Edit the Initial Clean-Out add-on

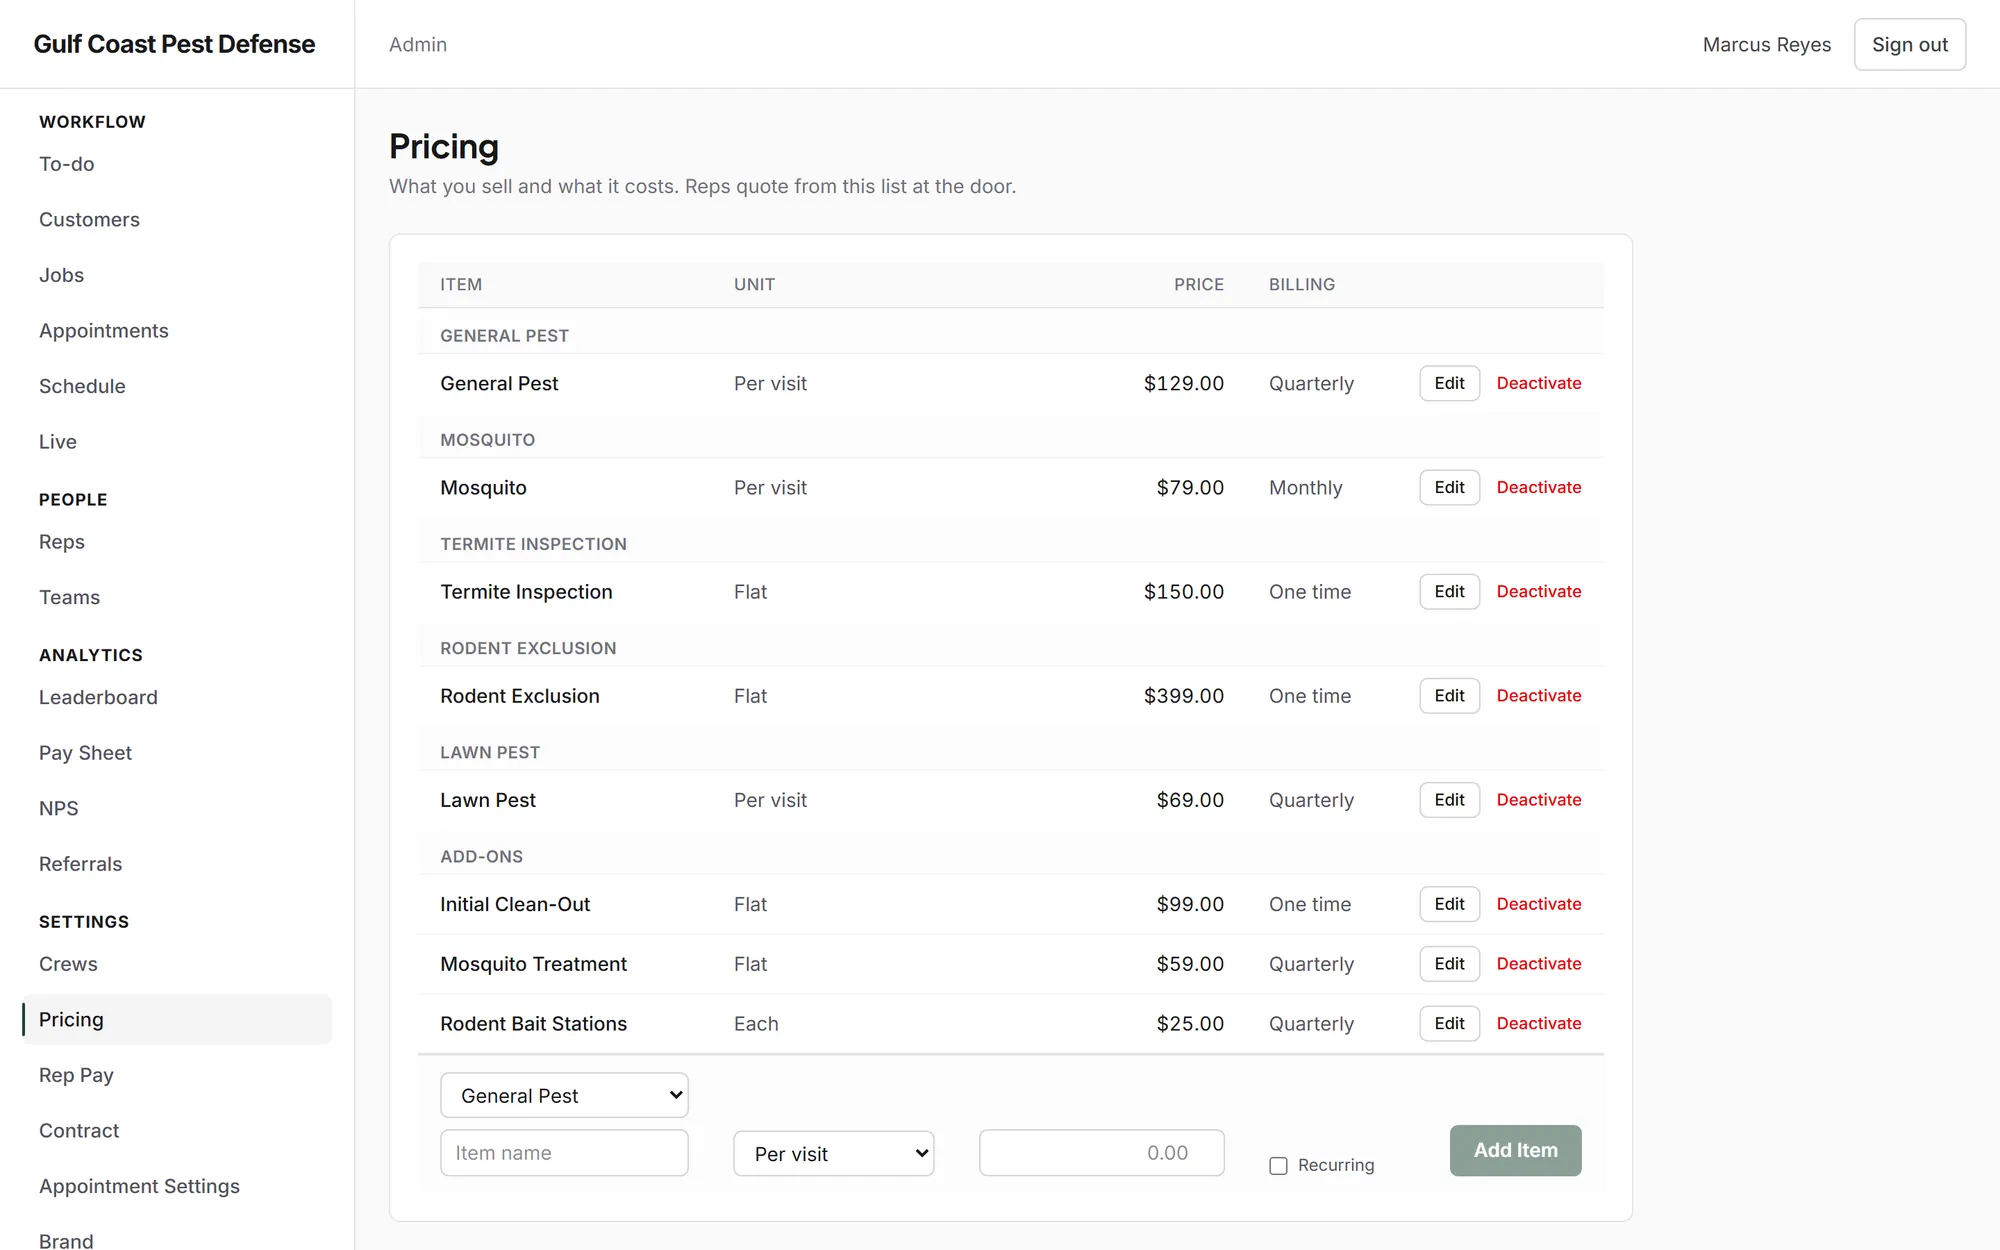(1449, 904)
